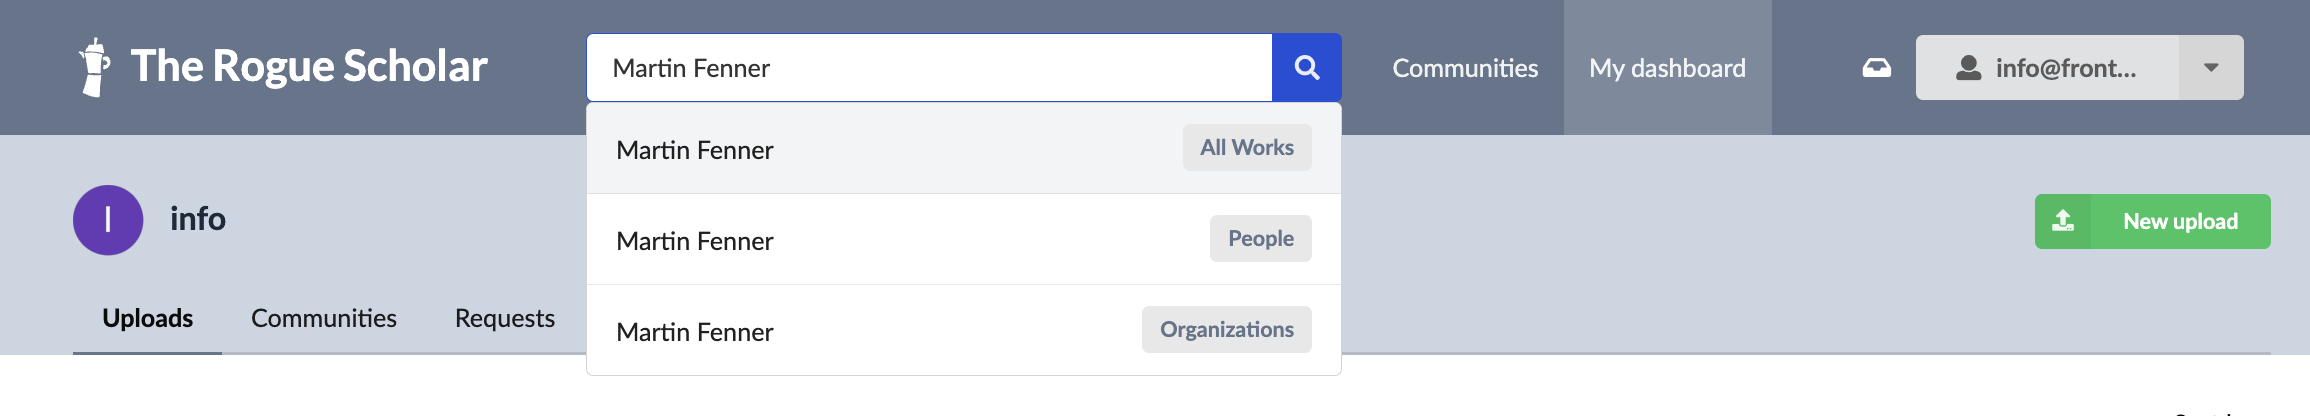Click the user profile icon

pyautogui.click(x=1968, y=68)
